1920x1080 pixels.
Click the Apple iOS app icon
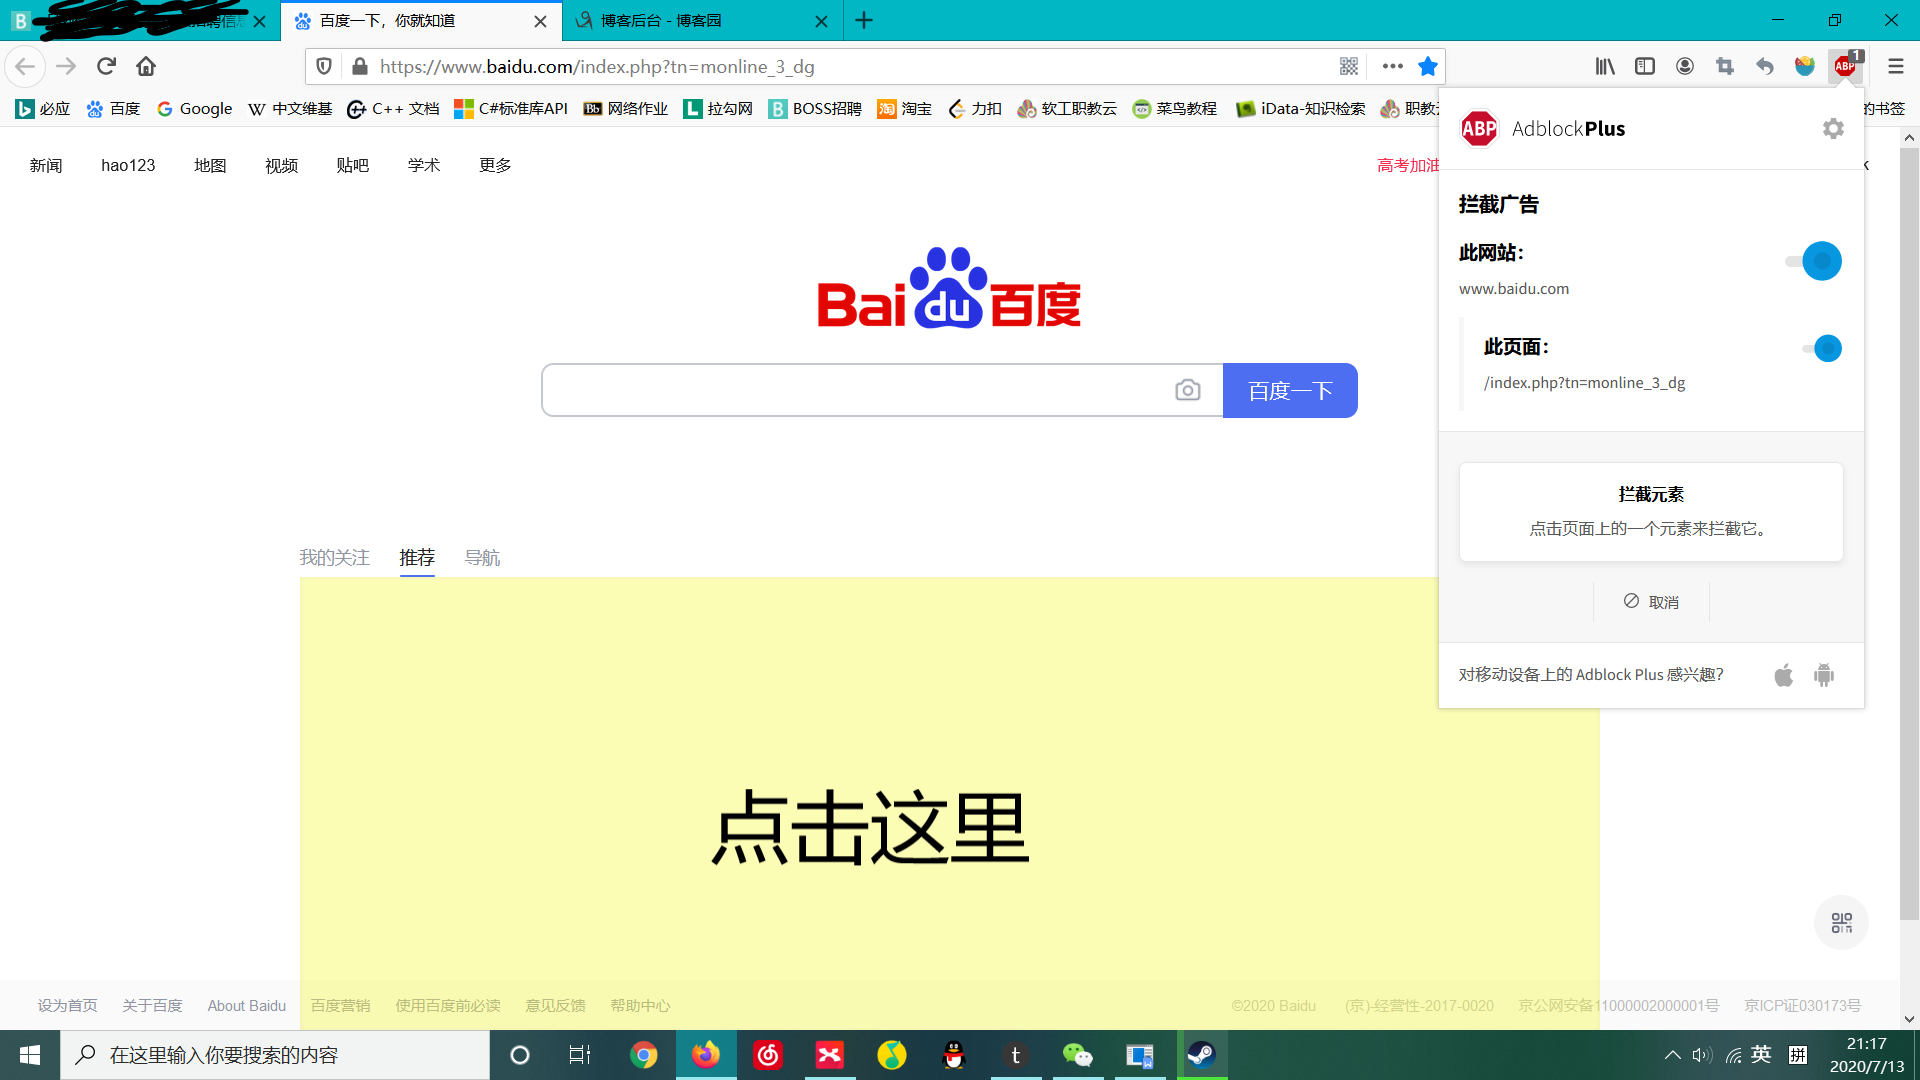pyautogui.click(x=1783, y=675)
